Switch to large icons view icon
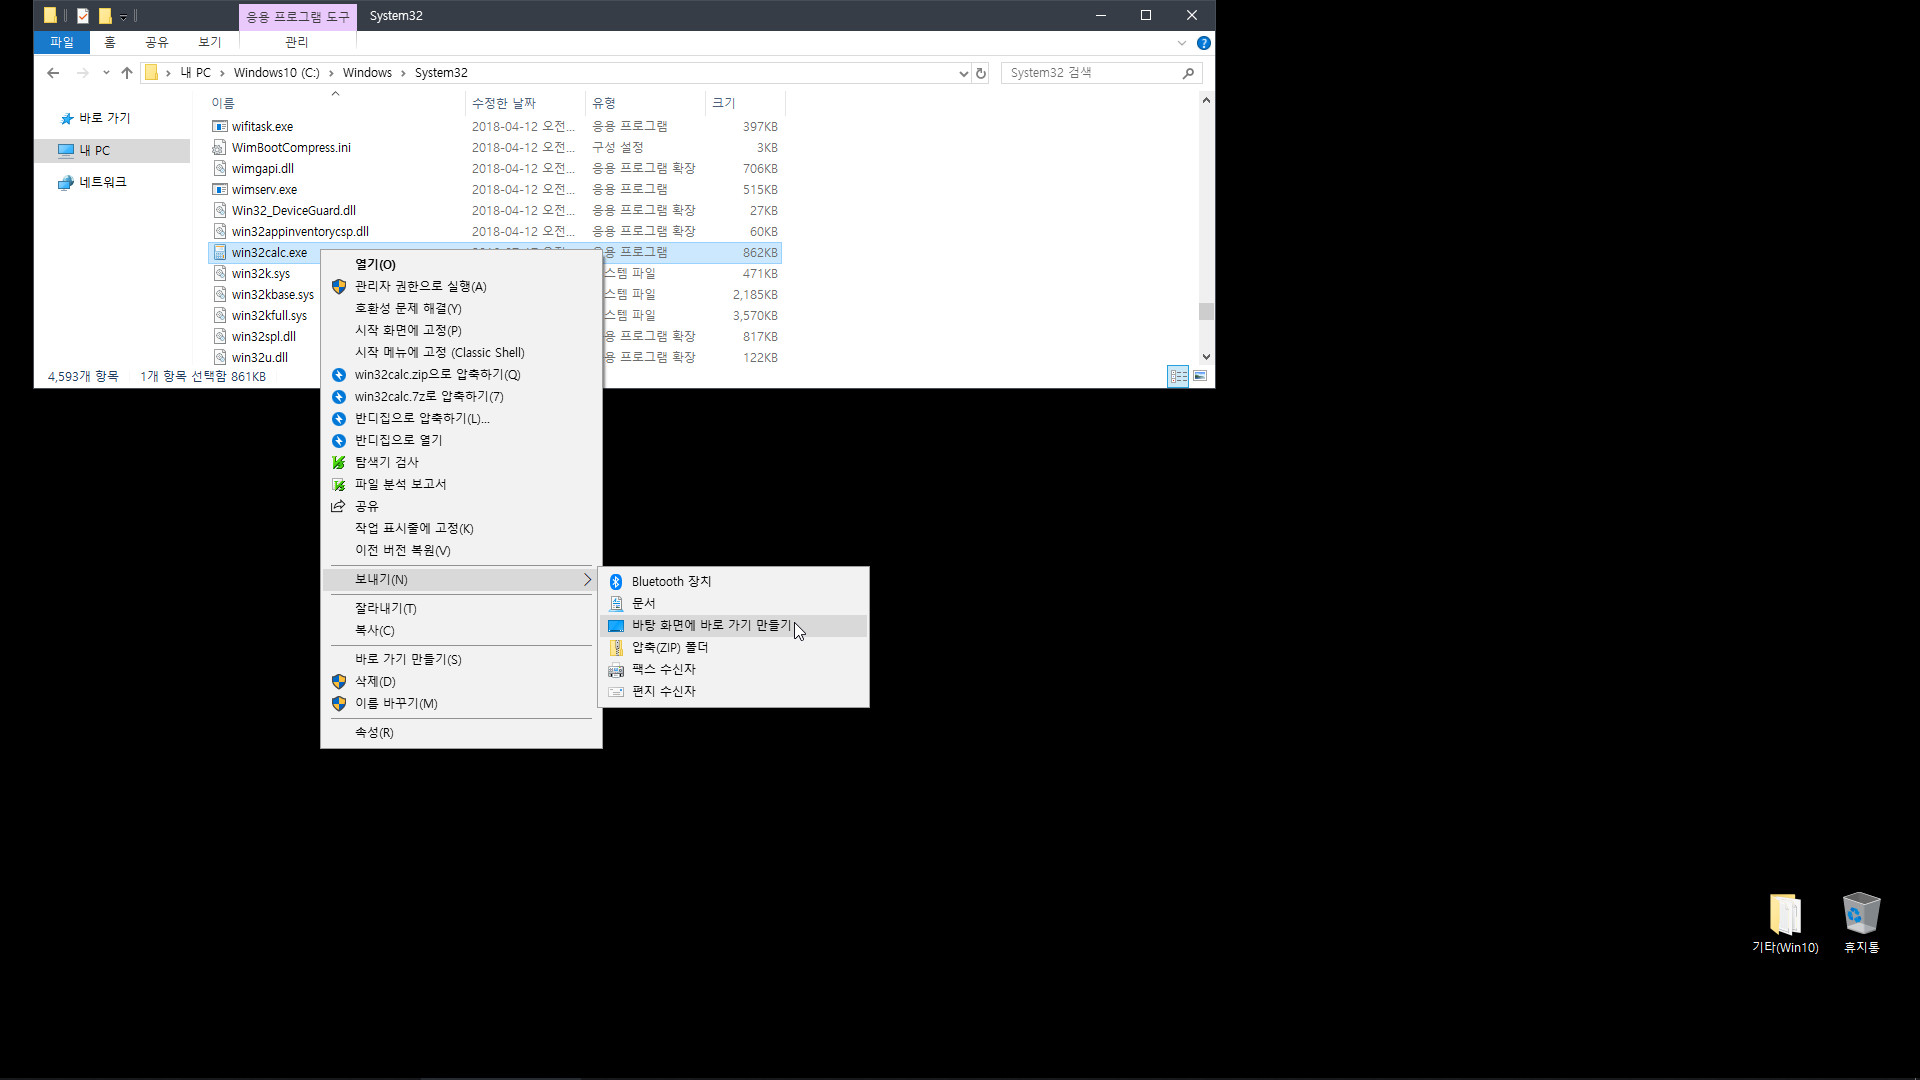1920x1080 pixels. 1200,376
